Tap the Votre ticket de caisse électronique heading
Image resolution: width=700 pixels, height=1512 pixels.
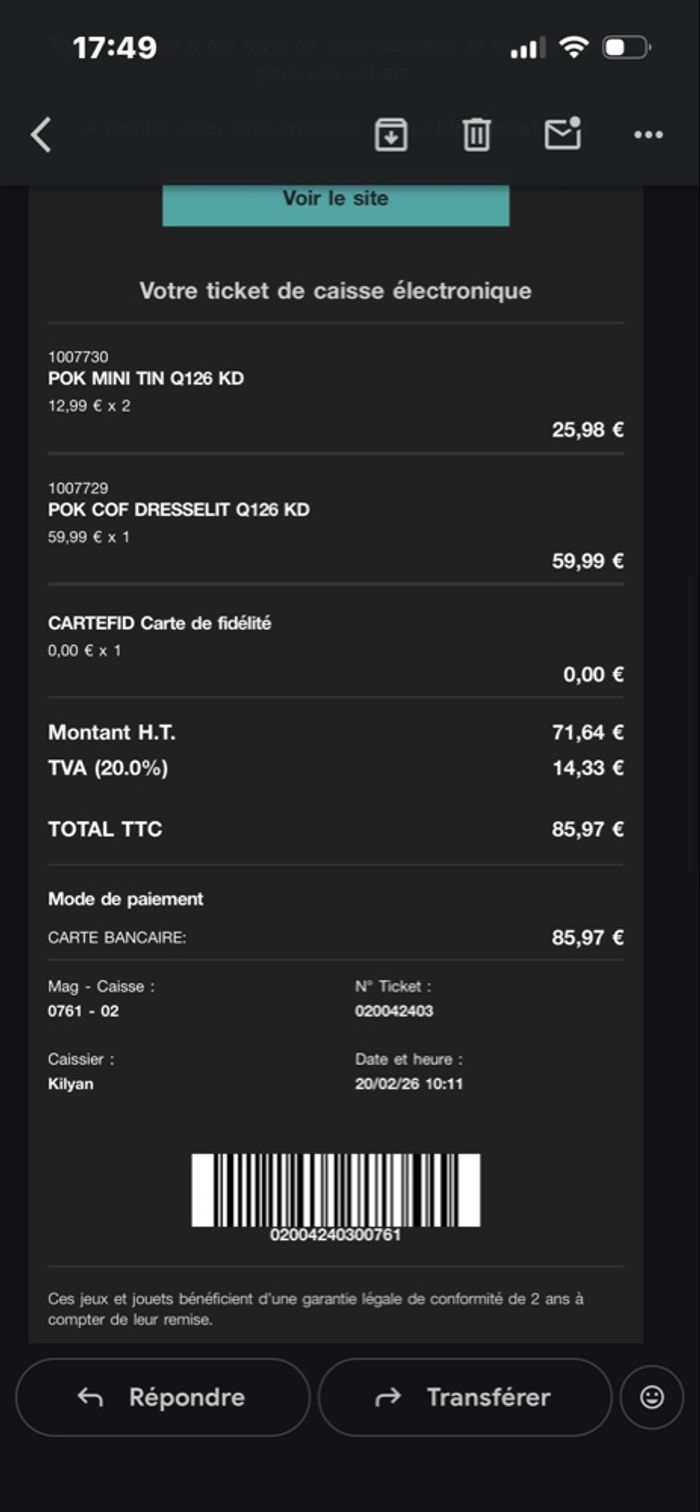[x=335, y=291]
